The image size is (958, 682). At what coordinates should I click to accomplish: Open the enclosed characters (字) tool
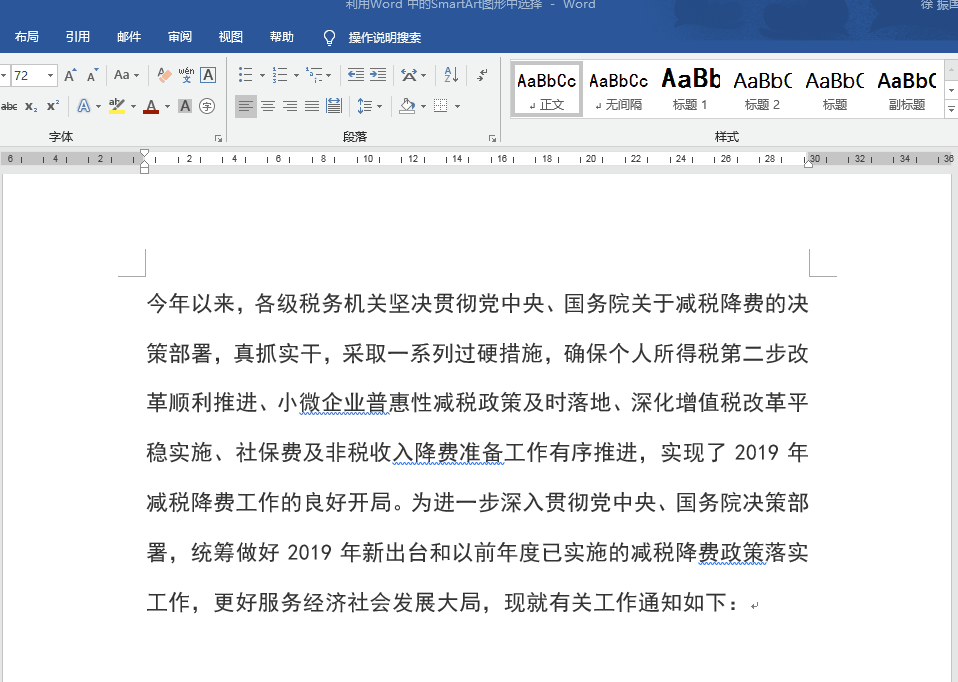point(207,106)
